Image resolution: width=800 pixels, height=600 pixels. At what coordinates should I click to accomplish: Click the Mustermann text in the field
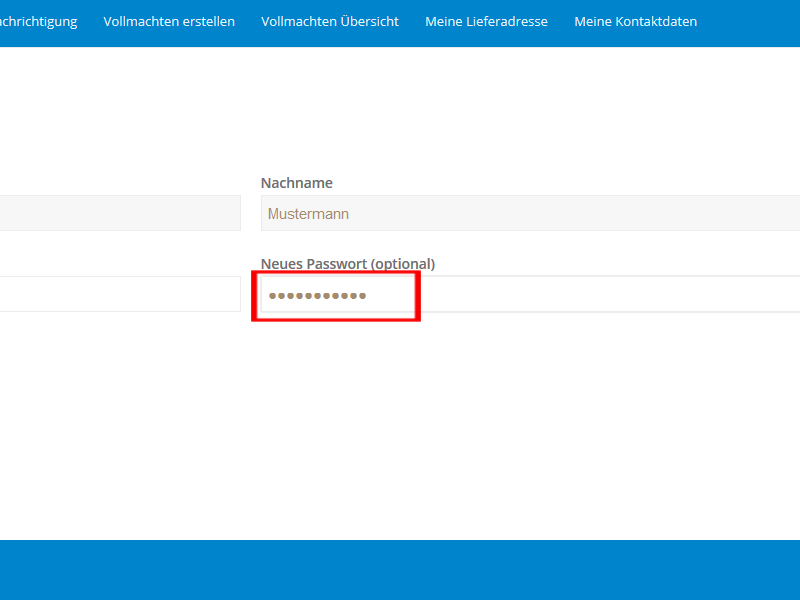click(x=308, y=214)
